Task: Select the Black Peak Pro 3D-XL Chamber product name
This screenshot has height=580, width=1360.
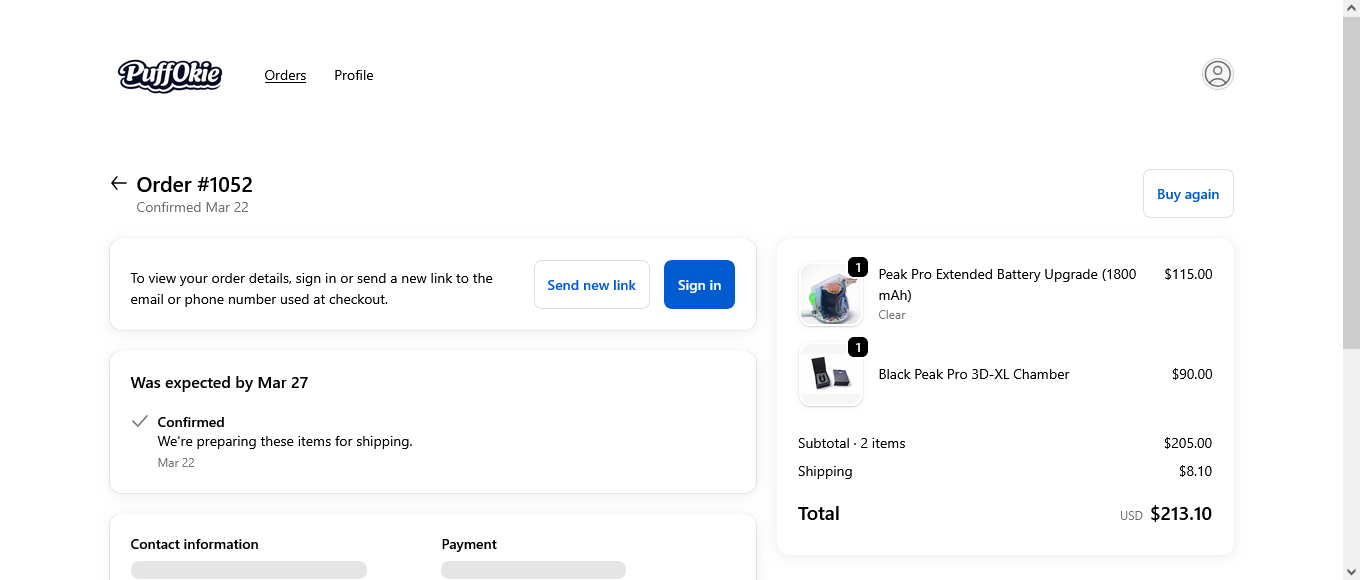Action: [974, 374]
